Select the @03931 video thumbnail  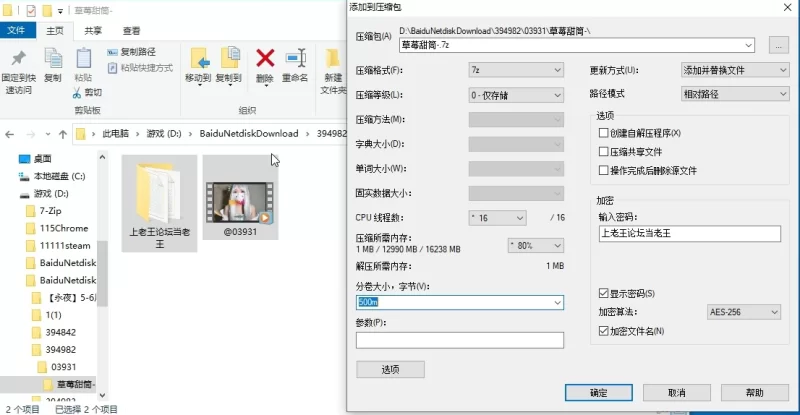240,196
